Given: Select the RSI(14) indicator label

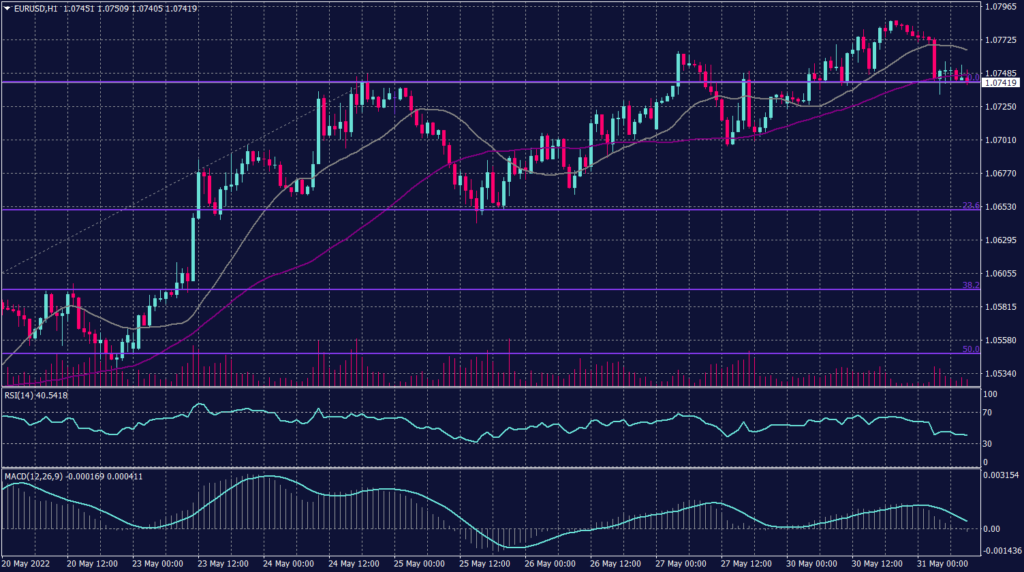Looking at the screenshot, I should point(20,396).
